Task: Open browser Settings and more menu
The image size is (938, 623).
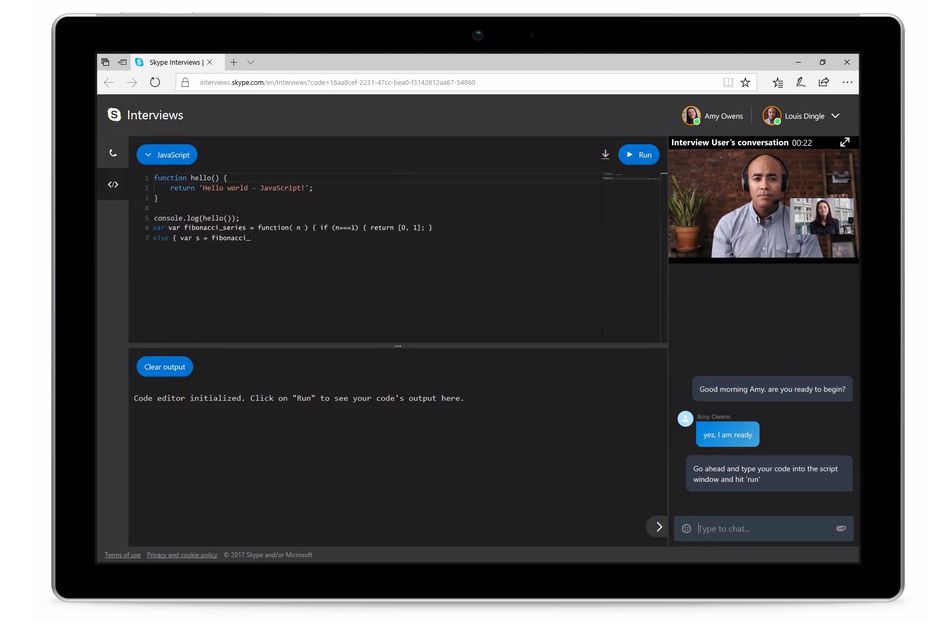Action: click(847, 83)
